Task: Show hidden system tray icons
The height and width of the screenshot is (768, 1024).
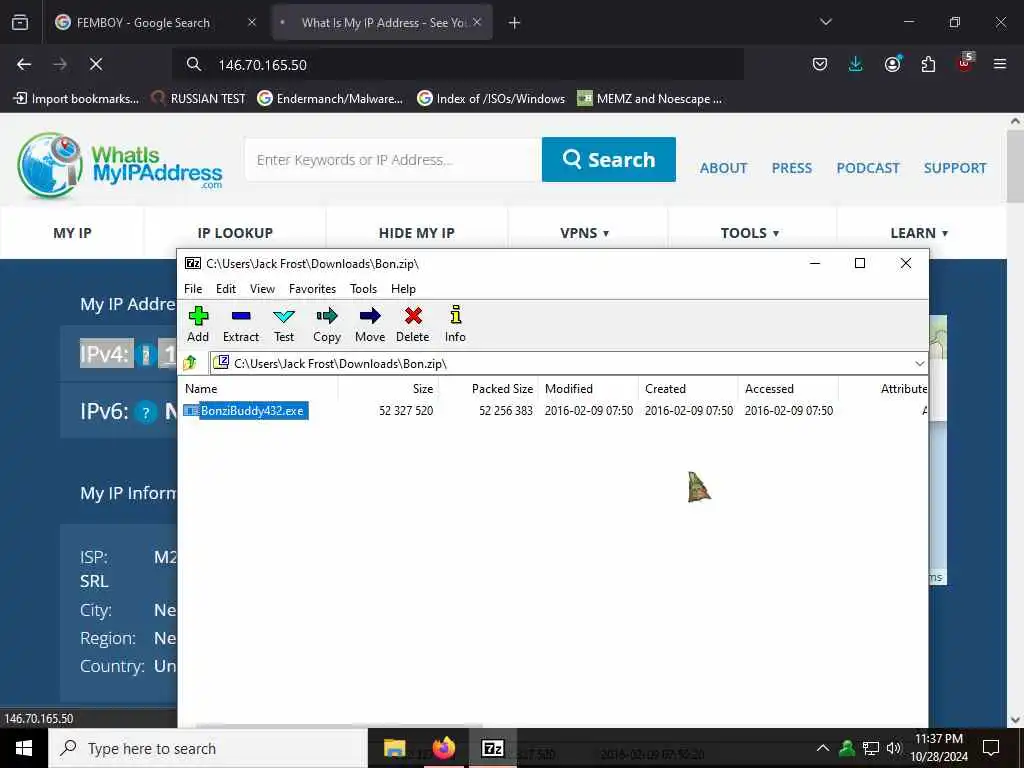Action: tap(823, 748)
